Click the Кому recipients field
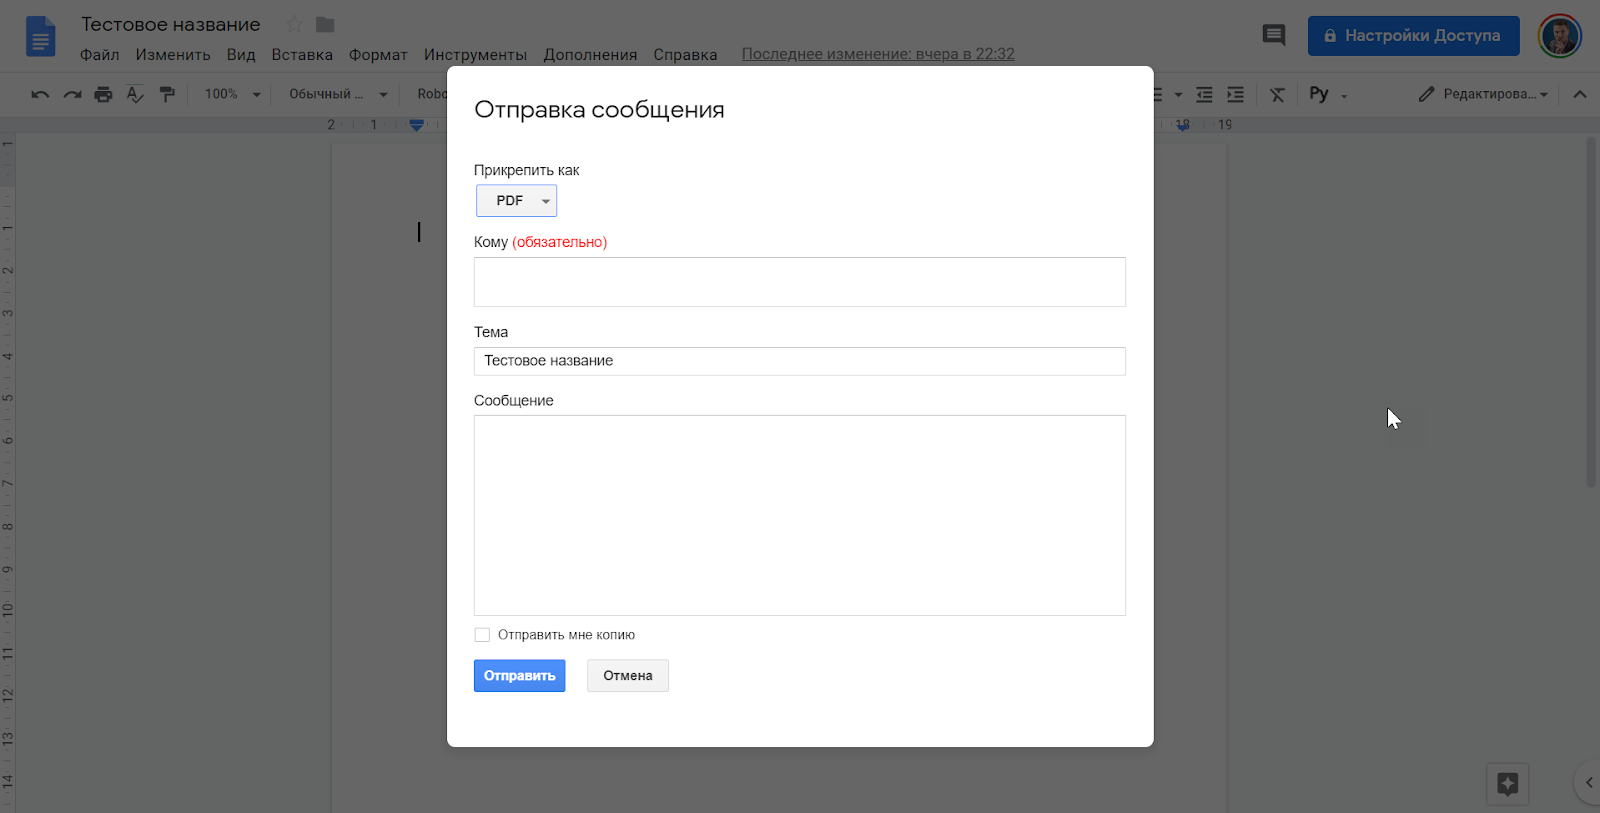 800,282
